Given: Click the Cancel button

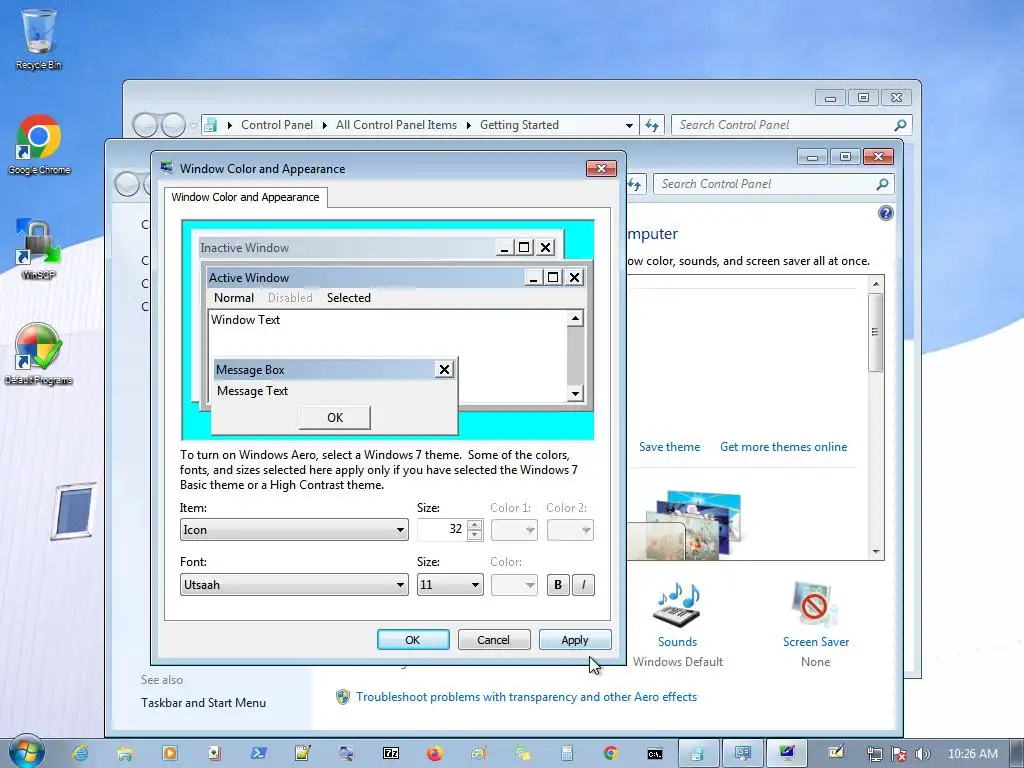Looking at the screenshot, I should (x=494, y=640).
